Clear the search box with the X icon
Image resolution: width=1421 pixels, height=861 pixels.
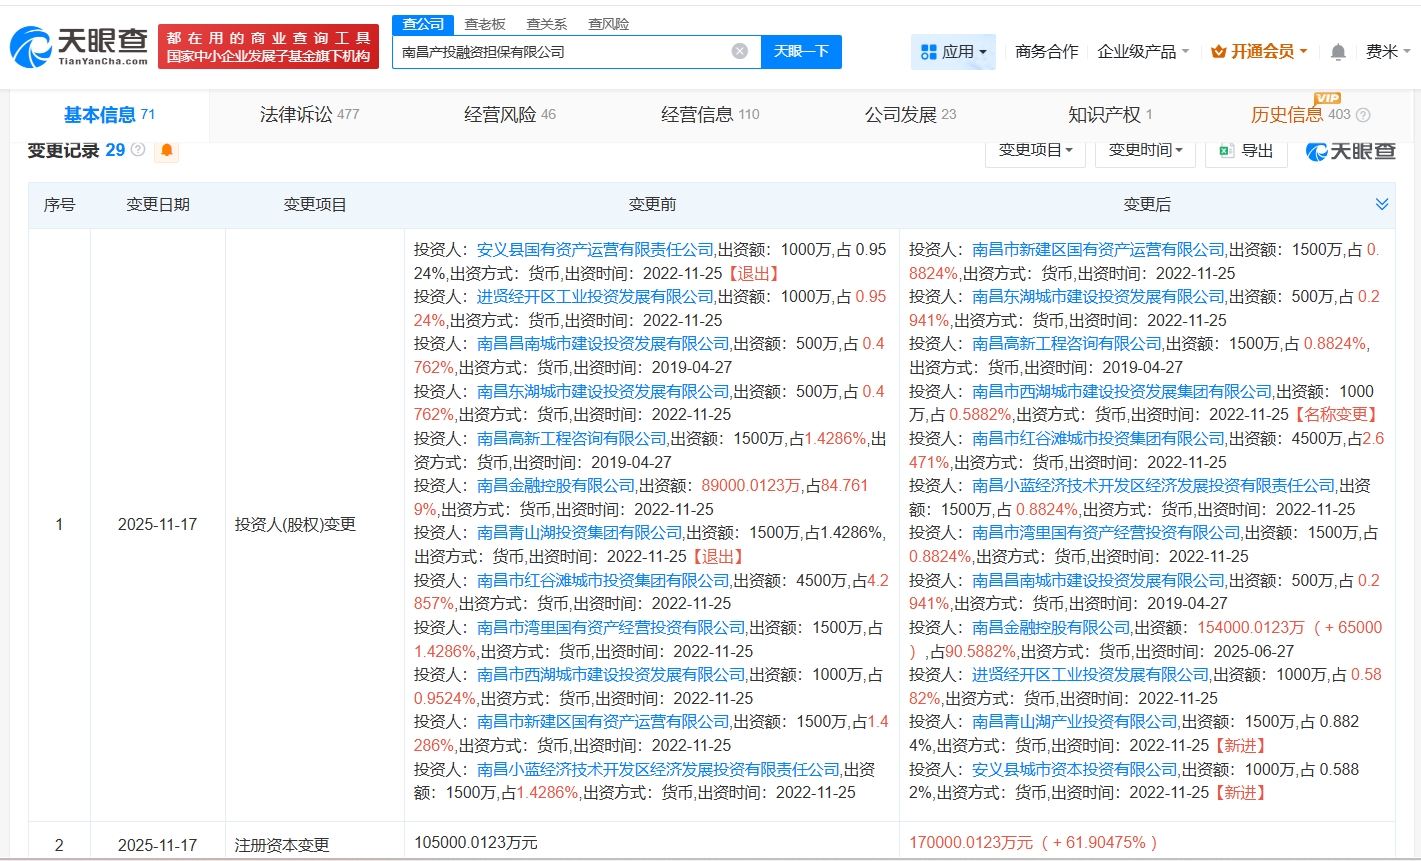740,51
